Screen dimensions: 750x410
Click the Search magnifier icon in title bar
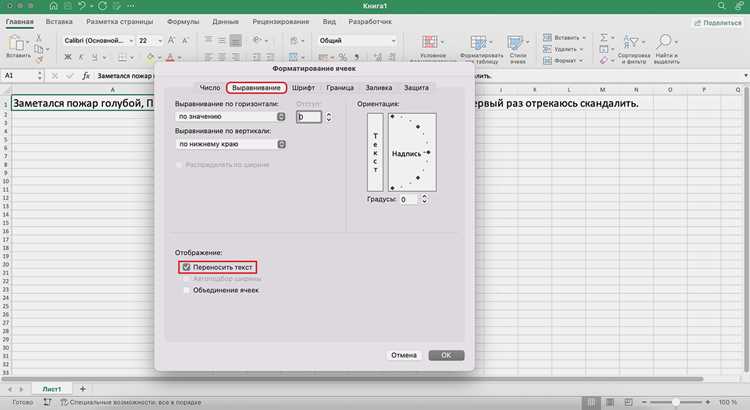[722, 6]
